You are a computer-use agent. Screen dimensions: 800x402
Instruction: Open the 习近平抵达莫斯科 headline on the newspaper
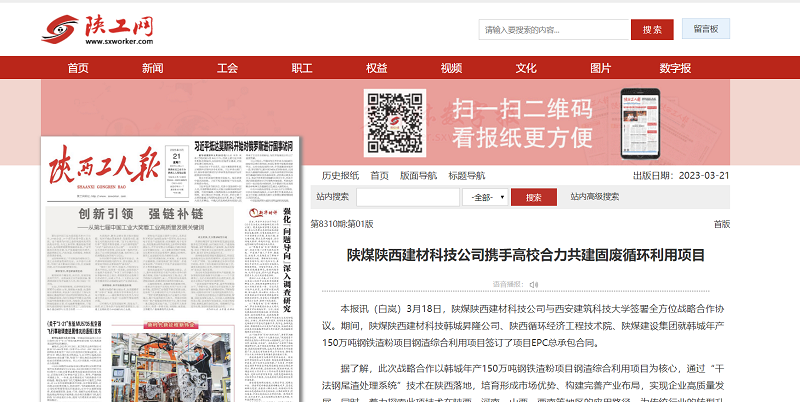(x=244, y=146)
